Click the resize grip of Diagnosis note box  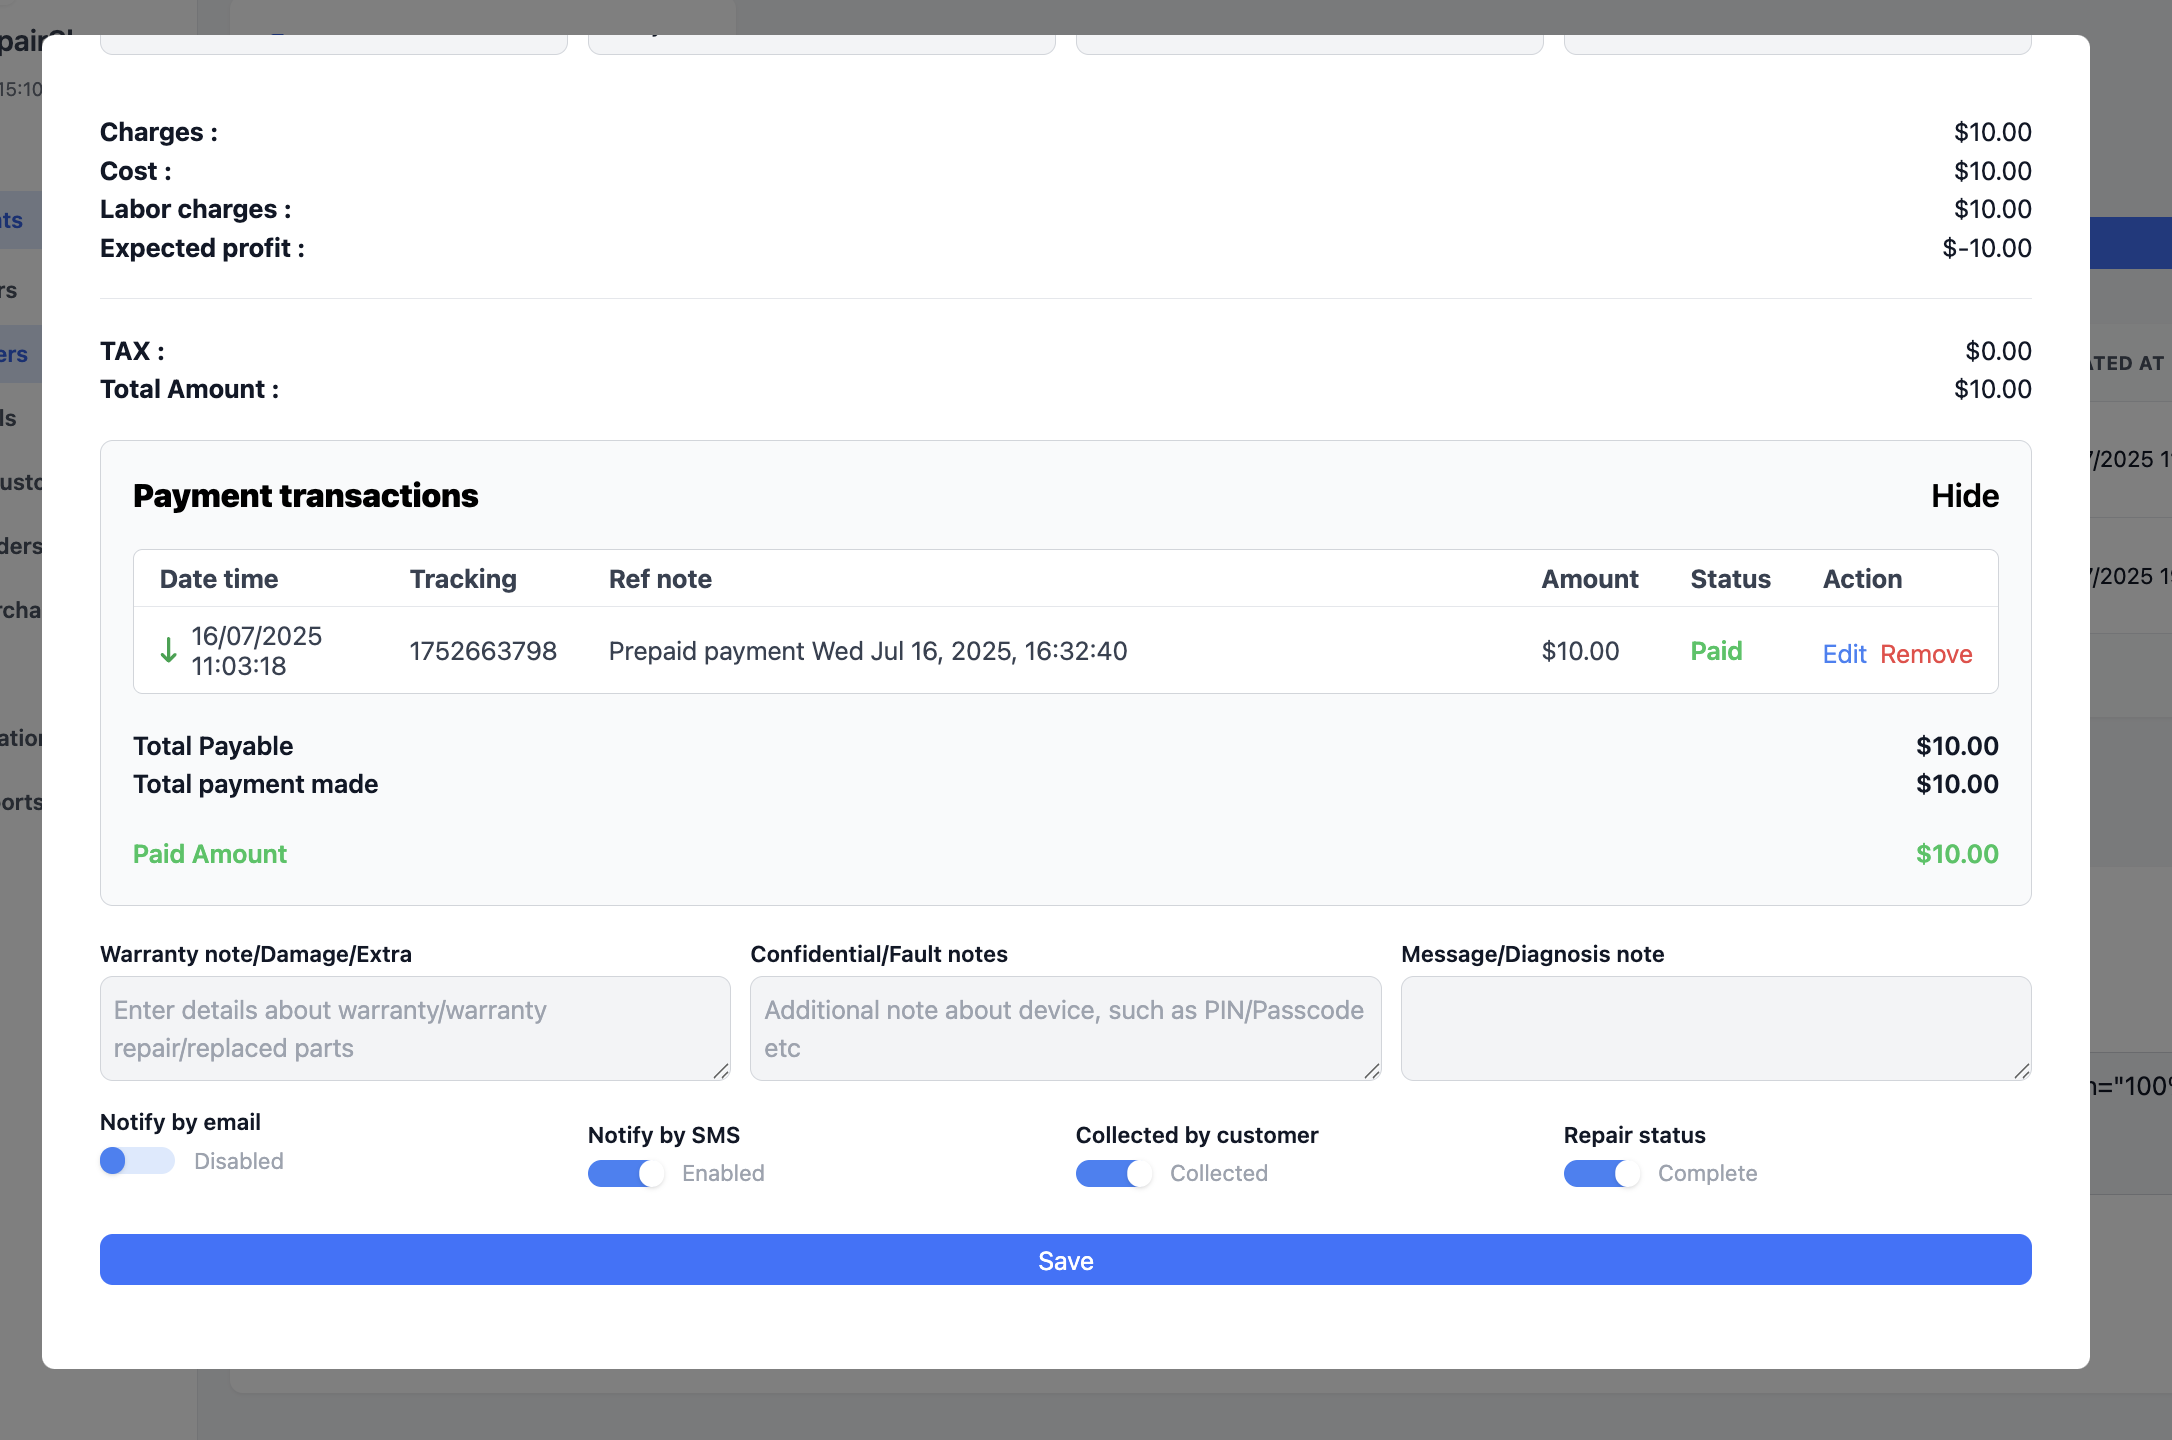(2022, 1071)
